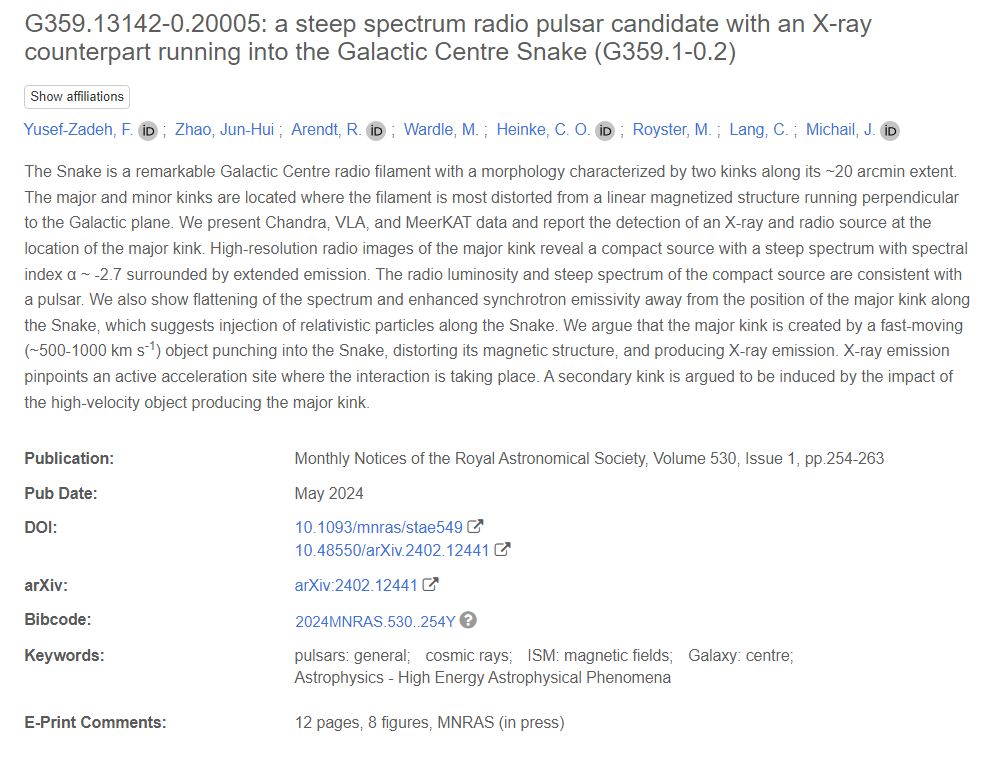The image size is (994, 758).
Task: Click the 'arXiv:' field label
Action: click(46, 585)
